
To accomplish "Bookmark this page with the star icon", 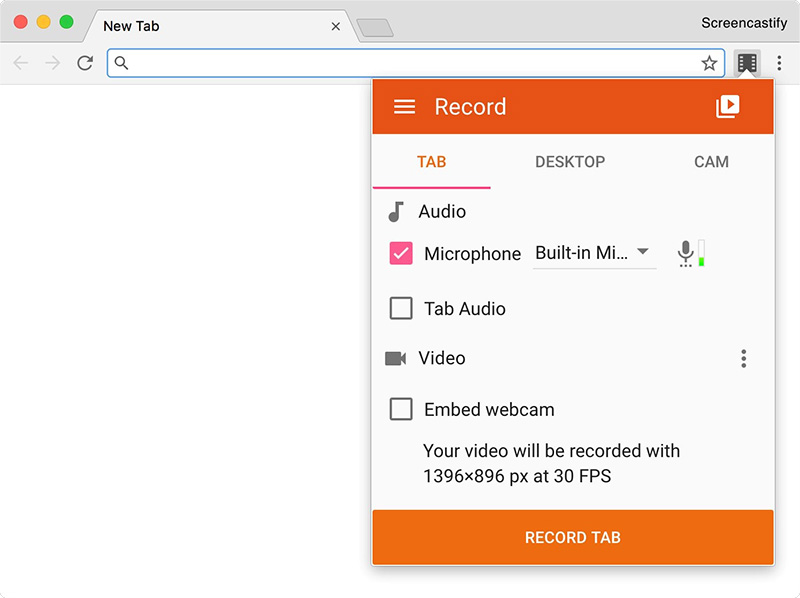I will (x=710, y=62).
